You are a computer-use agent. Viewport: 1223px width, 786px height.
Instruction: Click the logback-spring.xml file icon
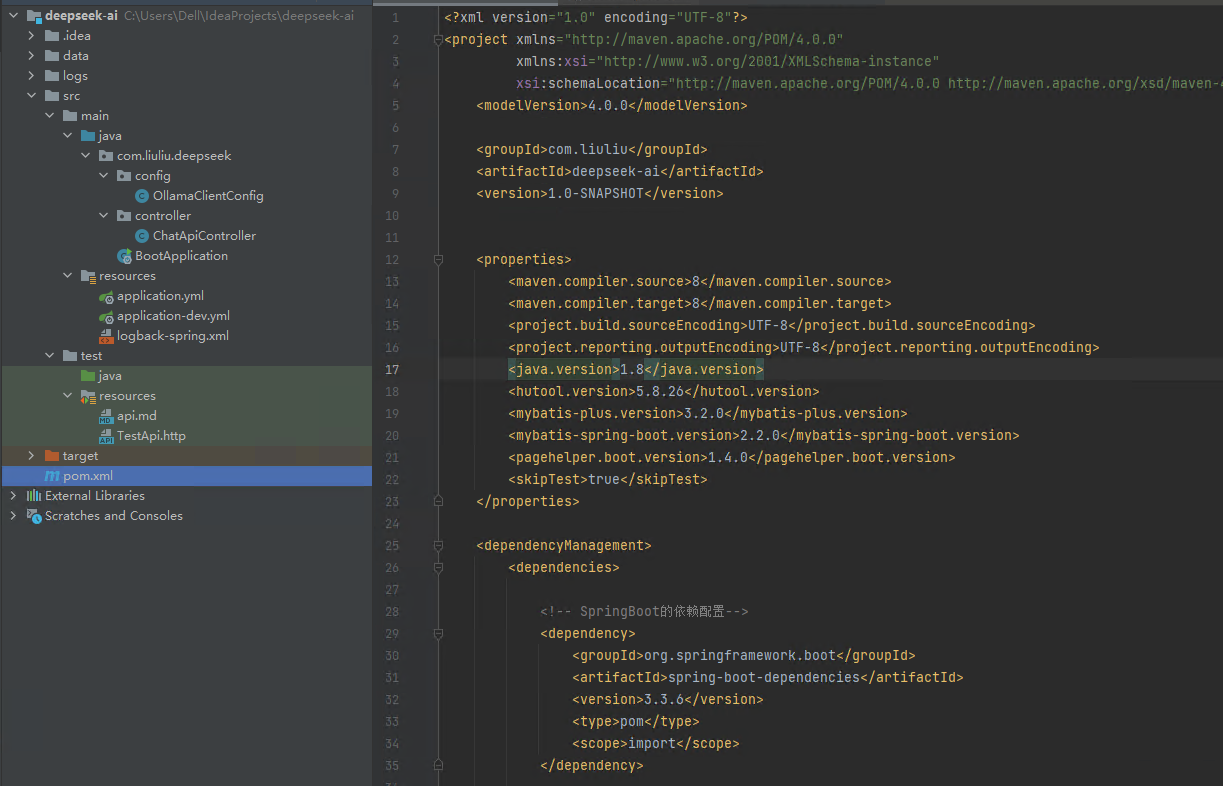coord(106,336)
